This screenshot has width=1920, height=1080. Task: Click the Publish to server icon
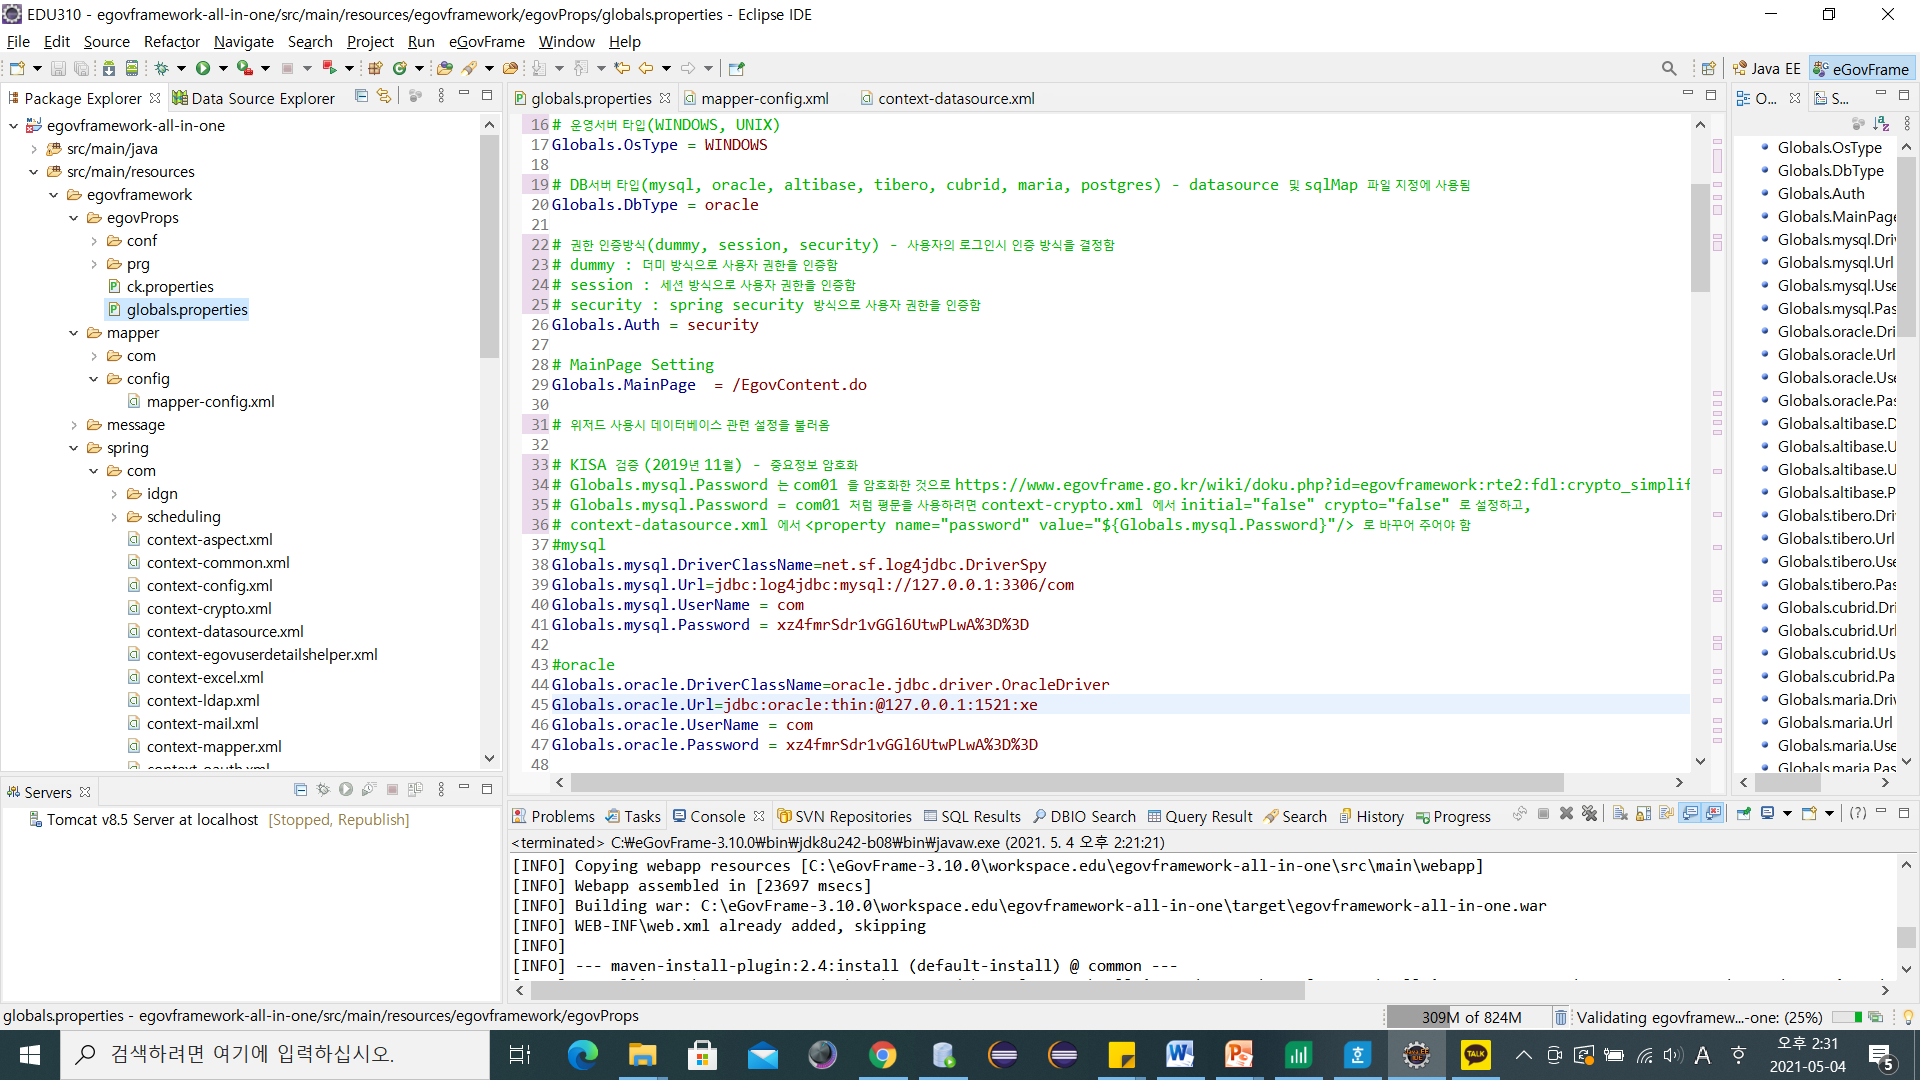tap(415, 790)
